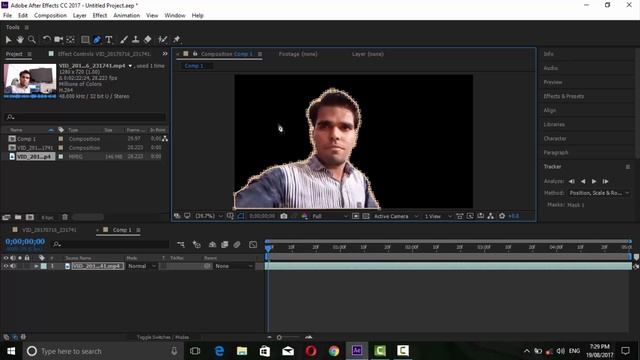
Task: Open the Active Camera view dropdown
Action: click(396, 216)
